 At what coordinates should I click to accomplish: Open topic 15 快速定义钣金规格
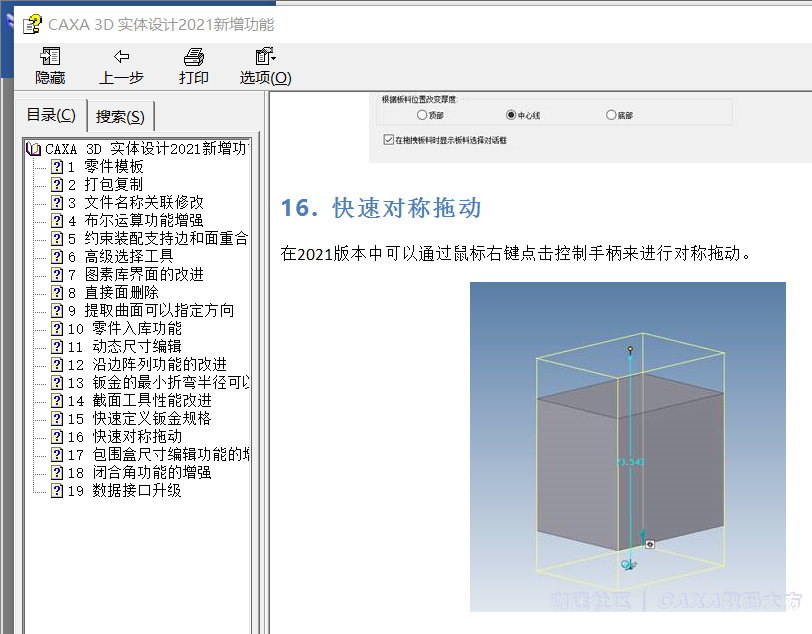pos(140,419)
